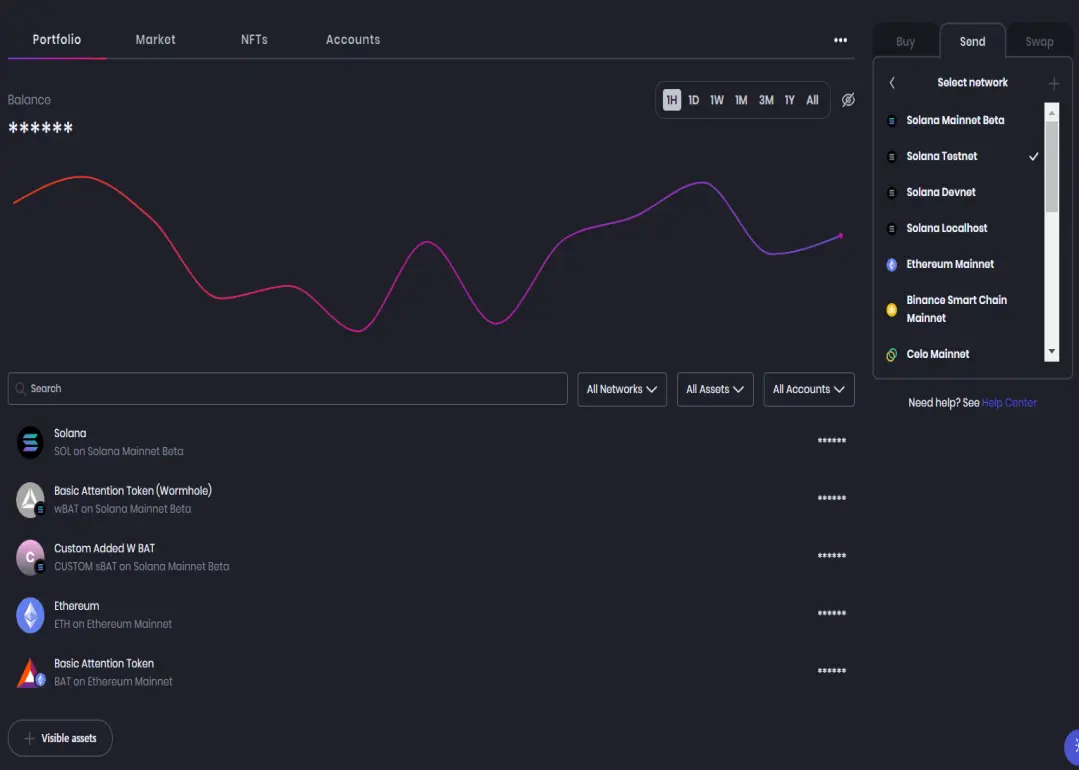
Task: Choose Solana Localhost network
Action: 963,228
